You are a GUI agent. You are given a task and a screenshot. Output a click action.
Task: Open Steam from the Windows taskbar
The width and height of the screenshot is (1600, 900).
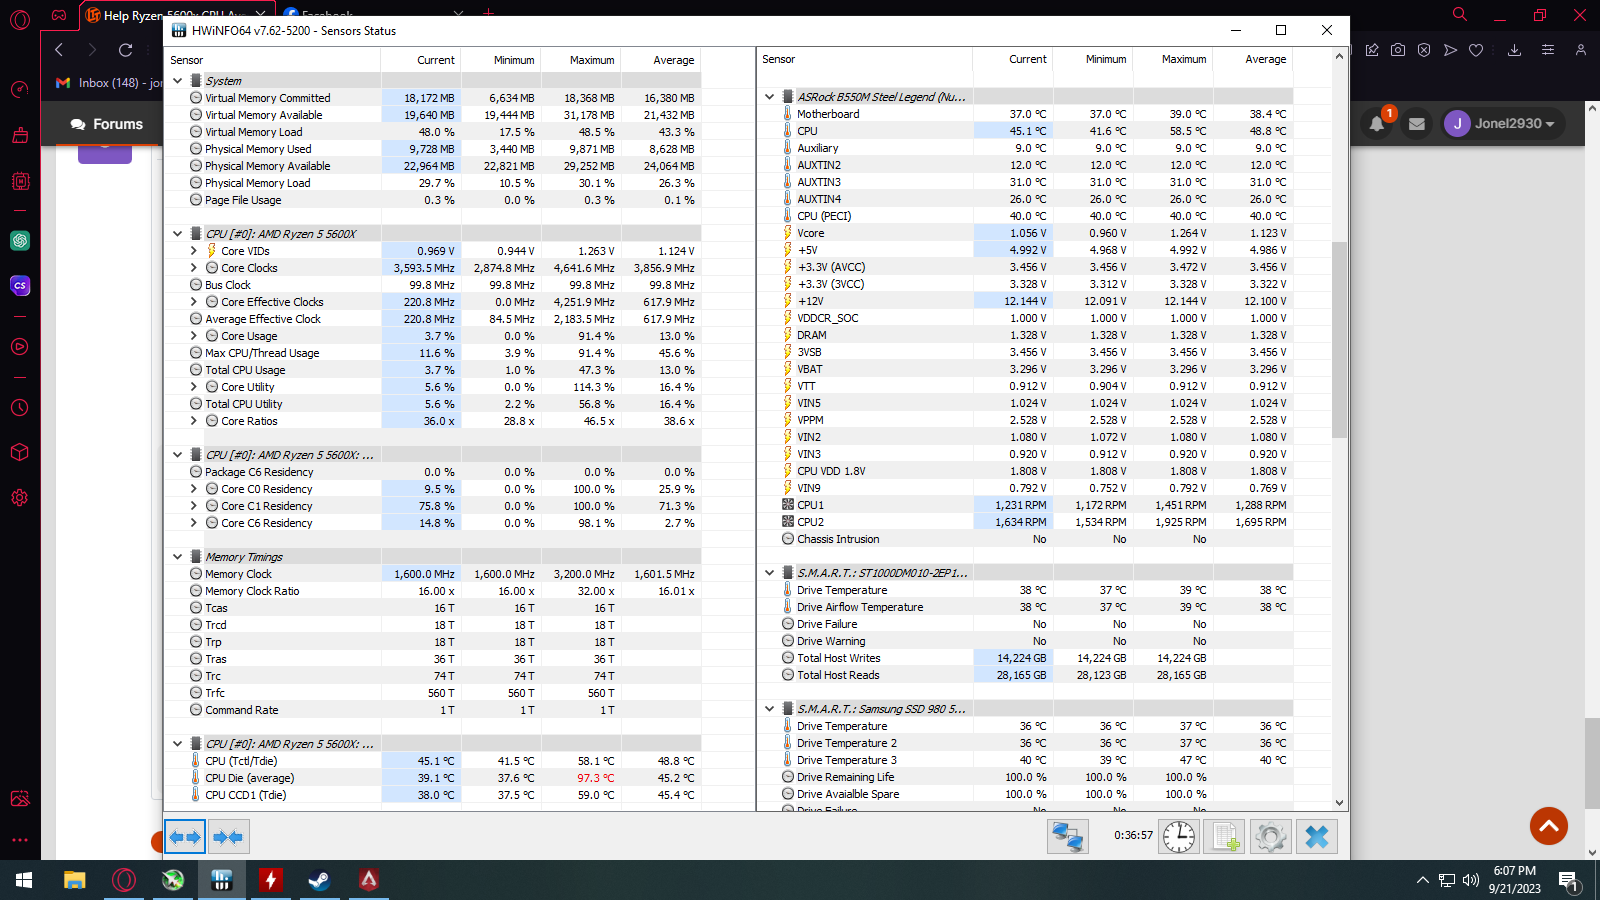coord(319,880)
